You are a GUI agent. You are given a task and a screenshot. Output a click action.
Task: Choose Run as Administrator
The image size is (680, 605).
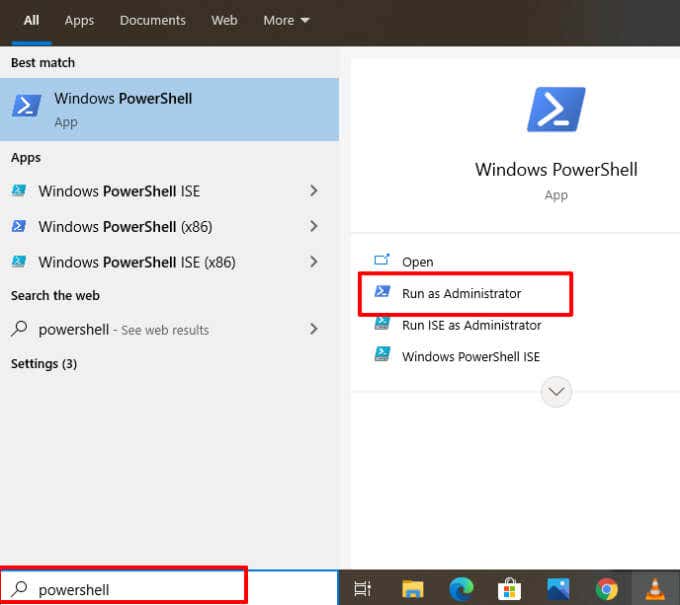coord(461,294)
